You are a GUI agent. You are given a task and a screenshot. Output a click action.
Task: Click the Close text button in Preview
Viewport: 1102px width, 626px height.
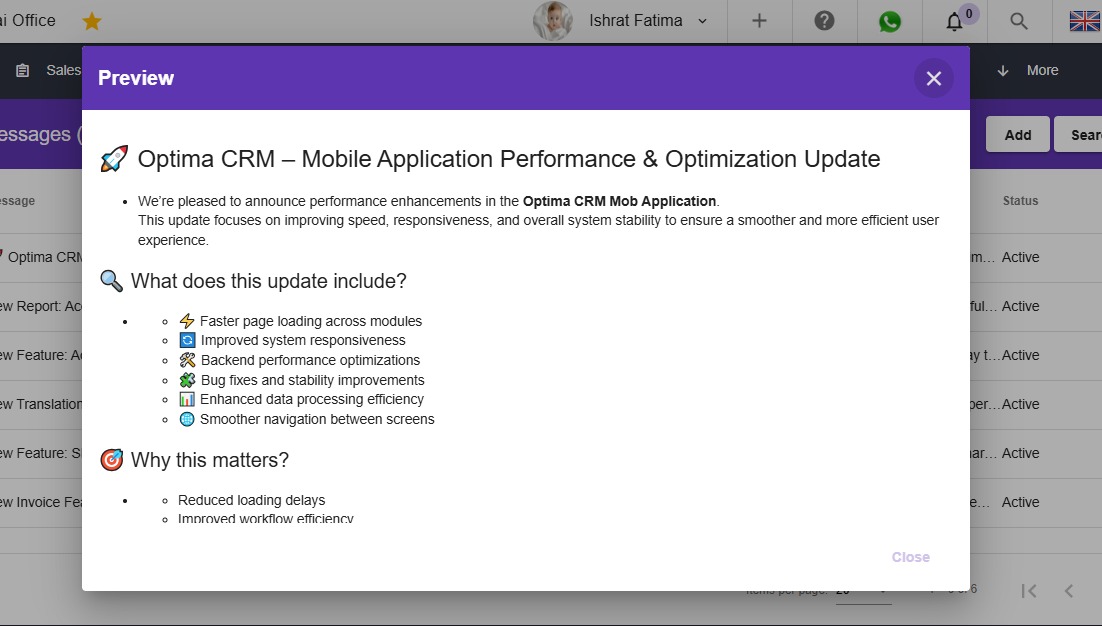click(x=910, y=557)
